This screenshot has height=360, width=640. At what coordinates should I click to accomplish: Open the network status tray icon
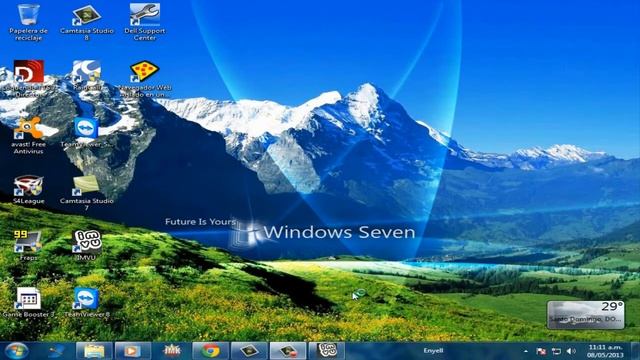pos(556,351)
